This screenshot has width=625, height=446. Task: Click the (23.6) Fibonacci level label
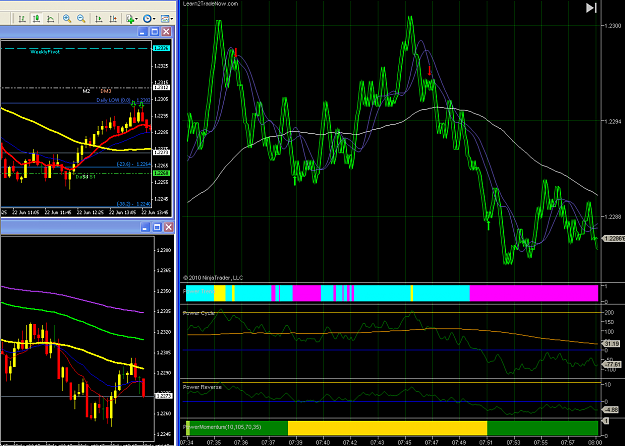coord(134,164)
